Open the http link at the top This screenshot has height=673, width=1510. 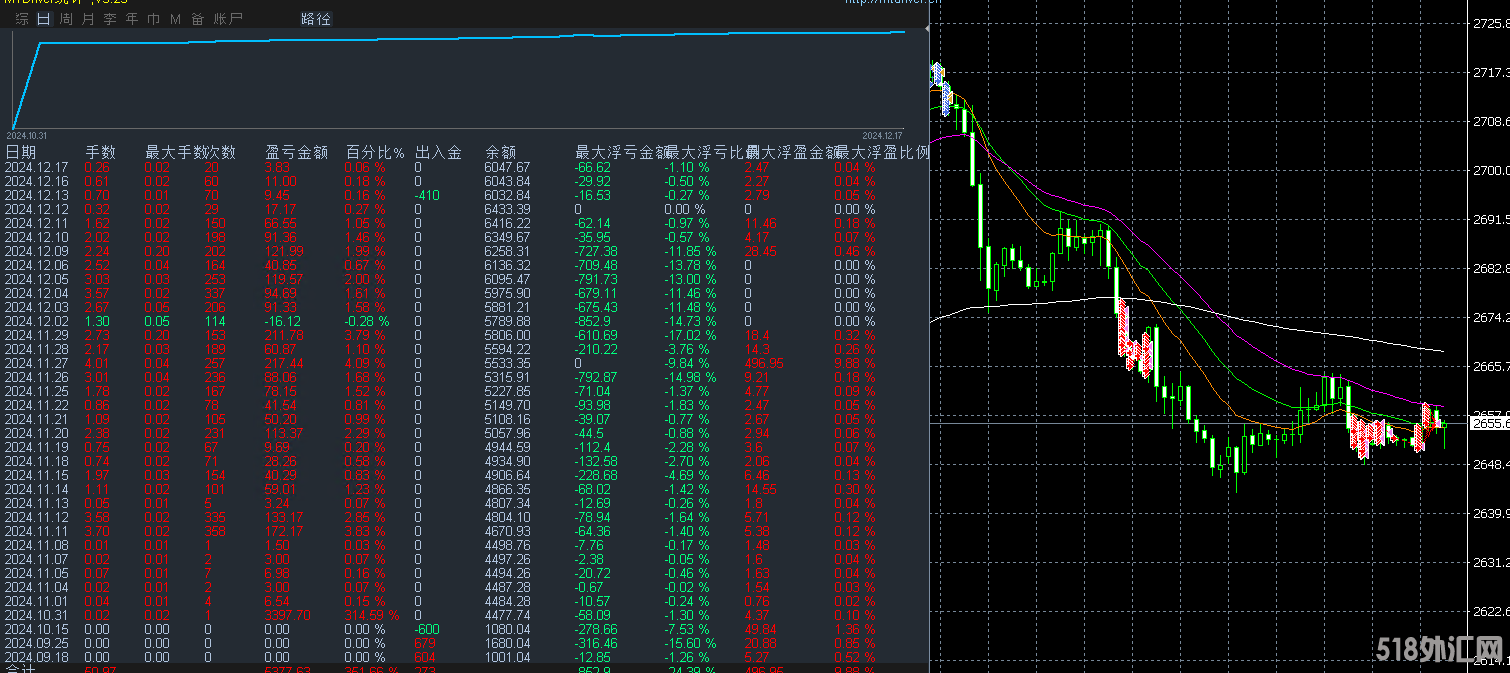[x=893, y=2]
